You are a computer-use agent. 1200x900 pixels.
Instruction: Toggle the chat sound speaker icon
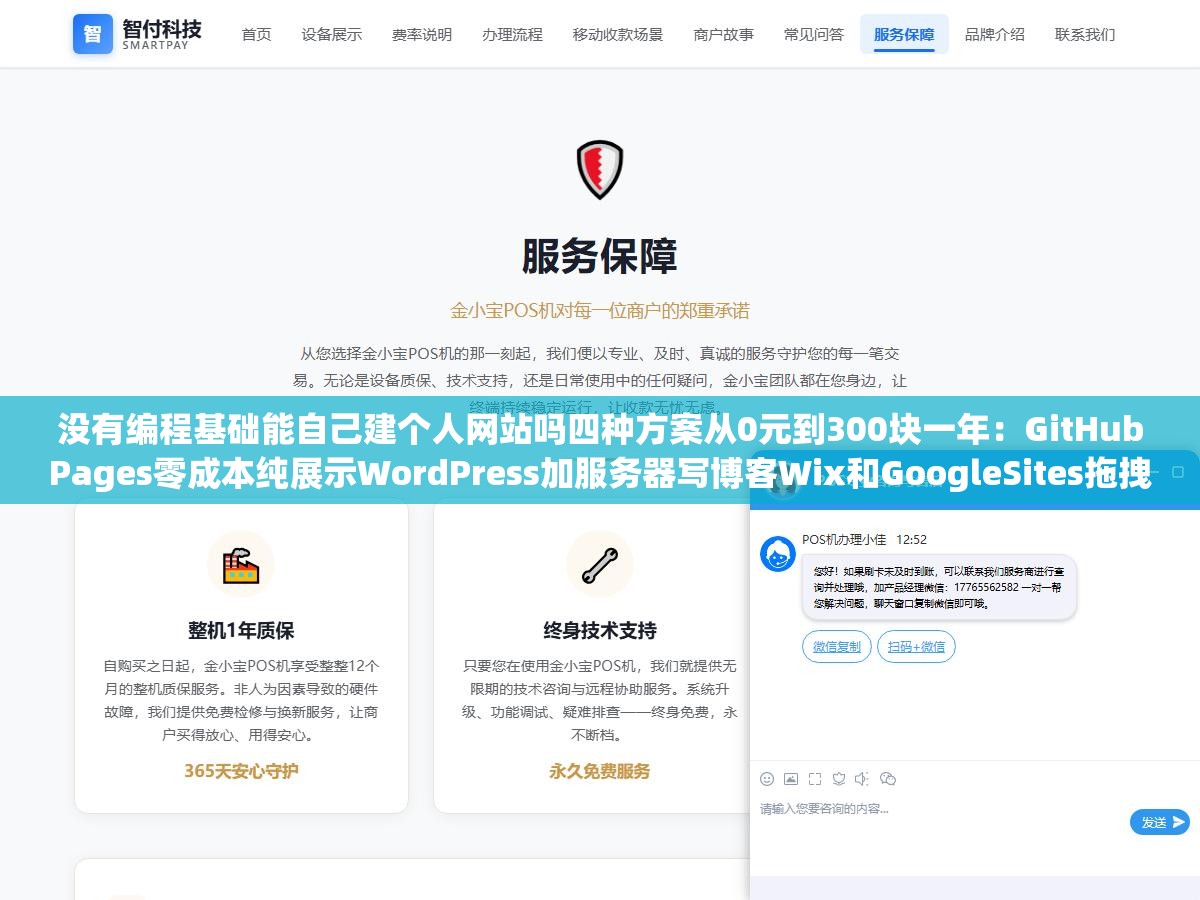[863, 779]
